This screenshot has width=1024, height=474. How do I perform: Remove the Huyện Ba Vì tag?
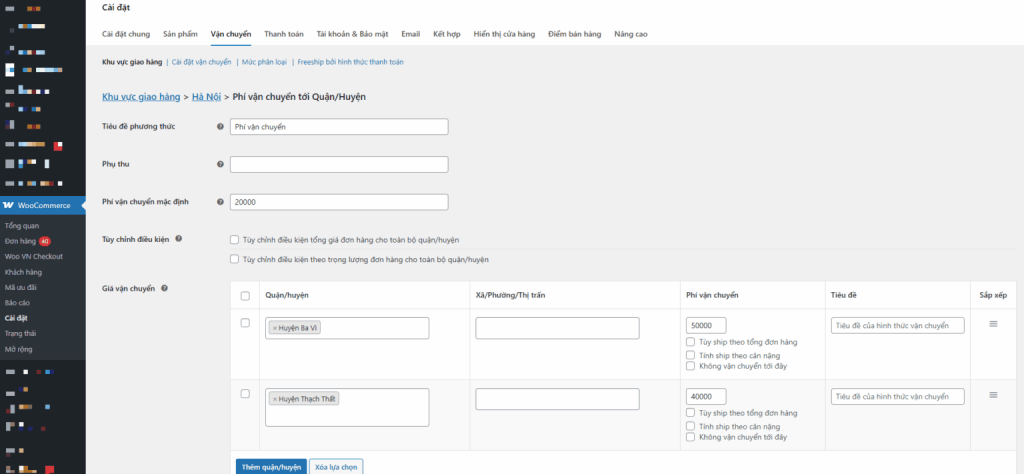pyautogui.click(x=275, y=328)
